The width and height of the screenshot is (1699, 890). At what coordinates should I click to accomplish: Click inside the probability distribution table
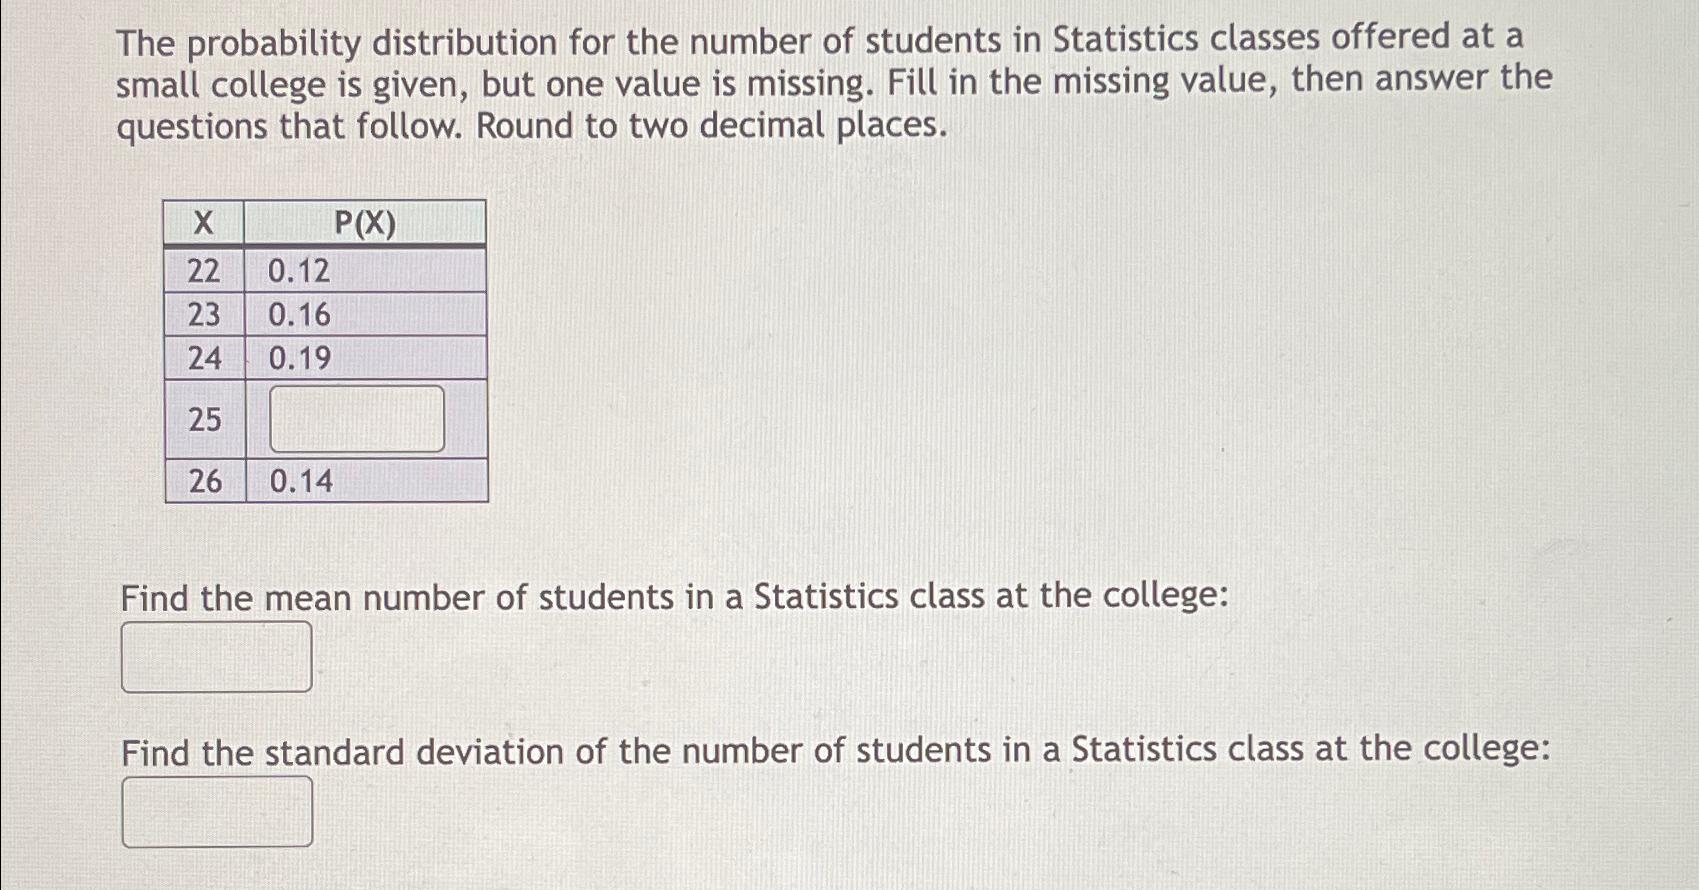(x=325, y=350)
